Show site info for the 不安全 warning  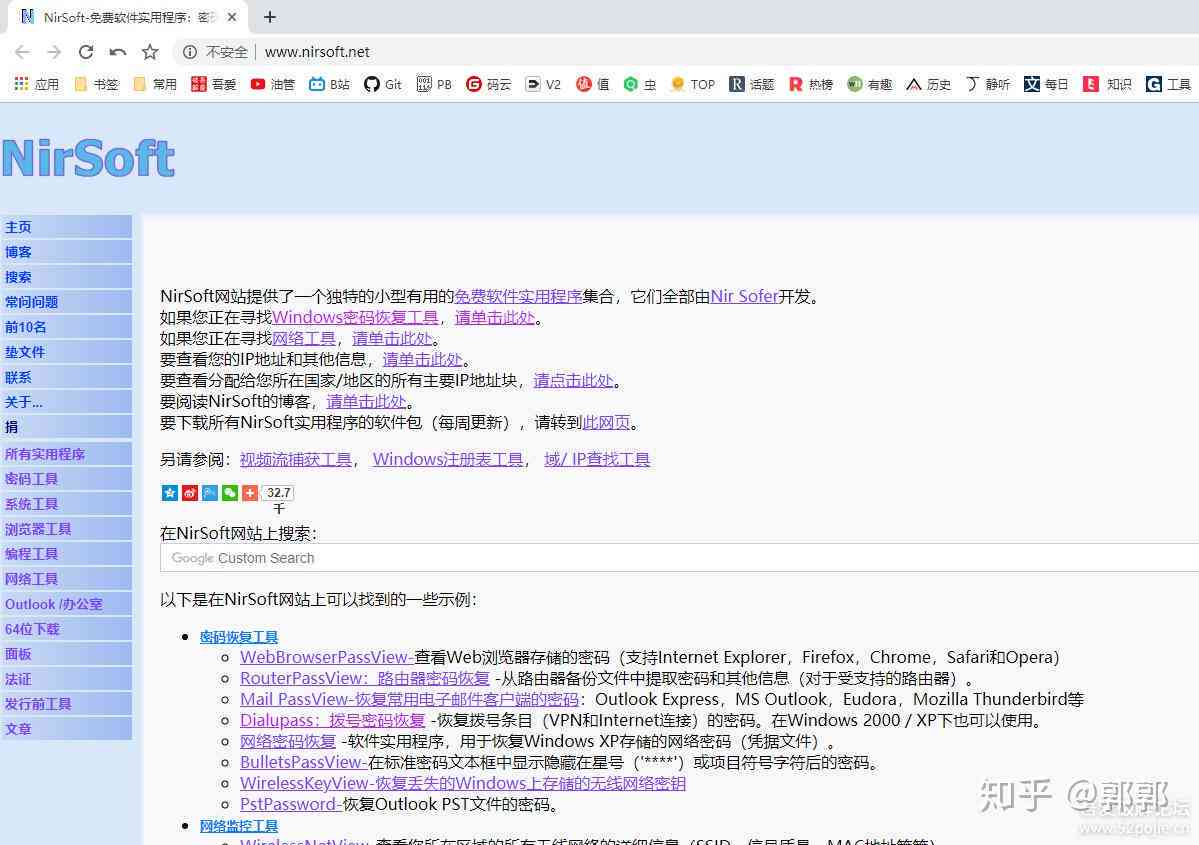(x=215, y=52)
